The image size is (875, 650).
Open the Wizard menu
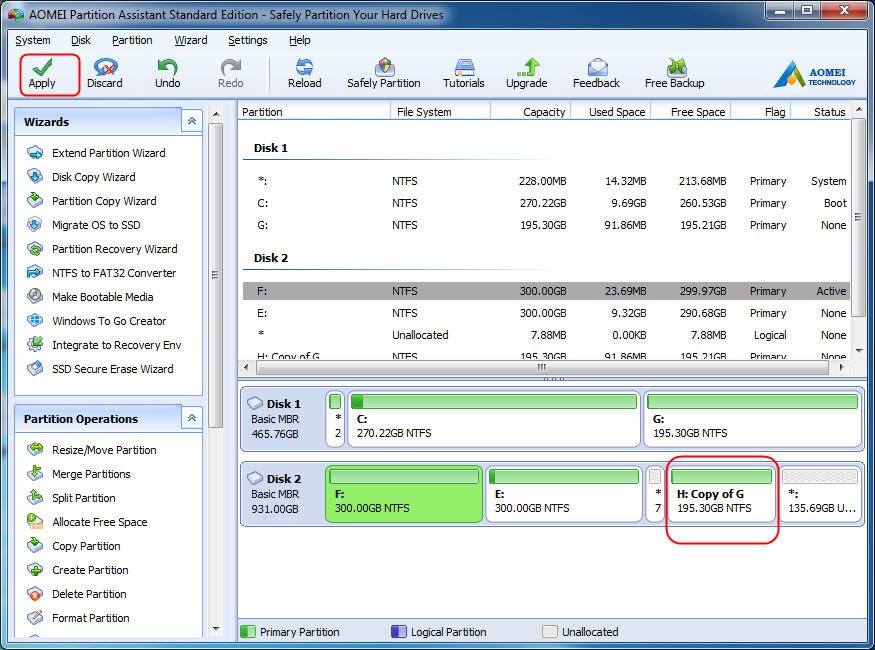[190, 40]
